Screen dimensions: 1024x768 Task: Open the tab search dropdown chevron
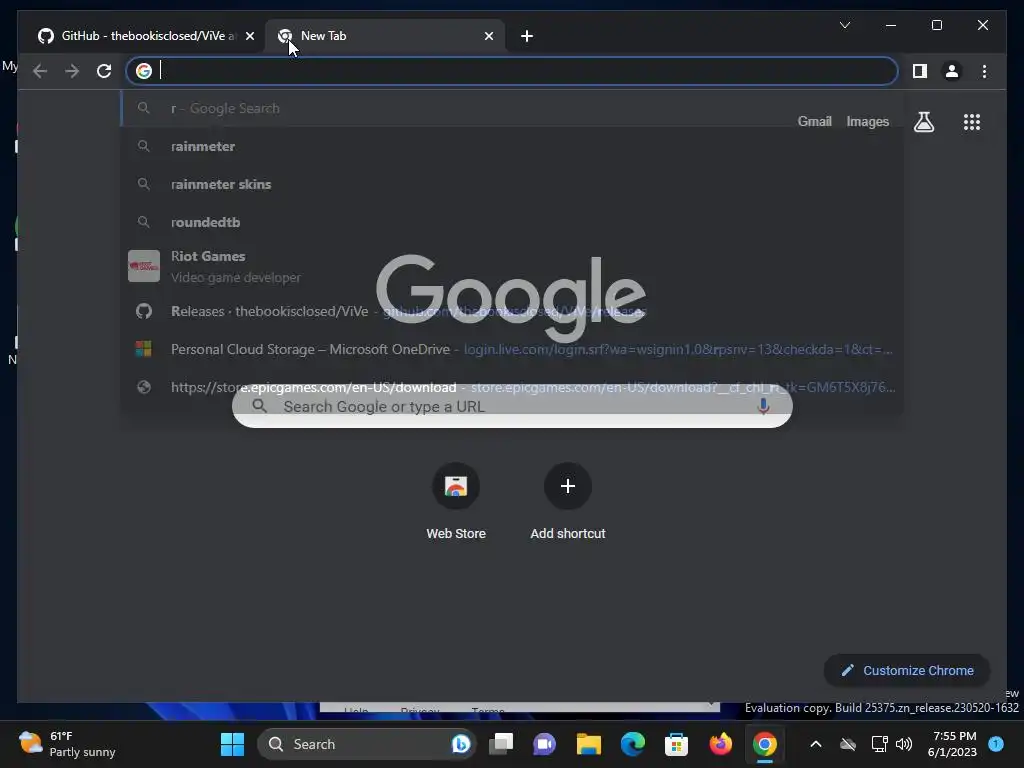(x=844, y=25)
